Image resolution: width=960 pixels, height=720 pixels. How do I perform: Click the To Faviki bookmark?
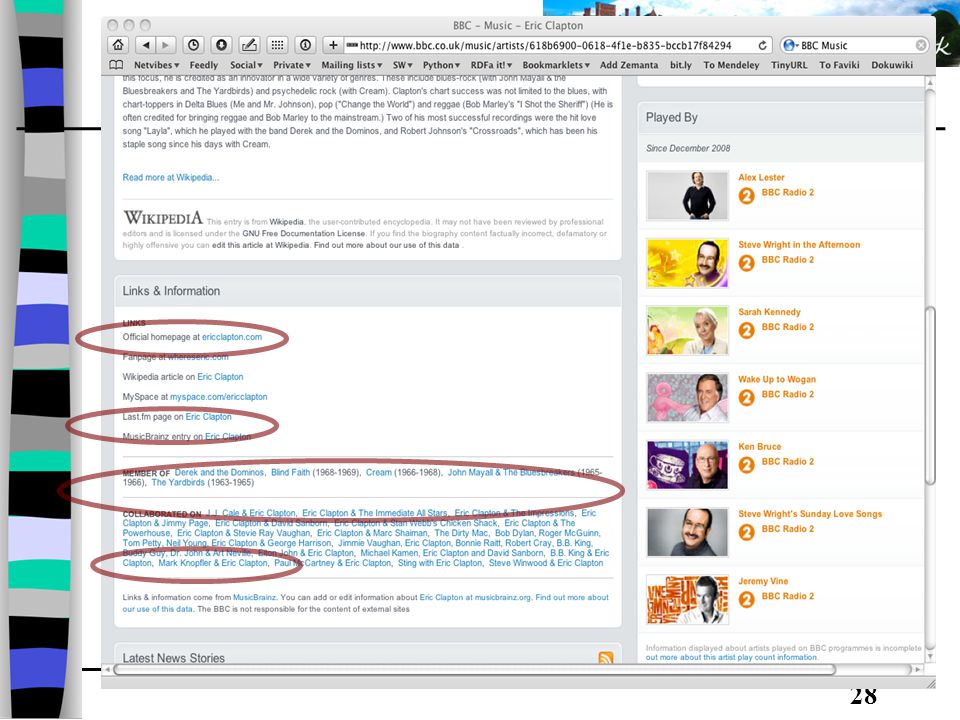click(839, 65)
